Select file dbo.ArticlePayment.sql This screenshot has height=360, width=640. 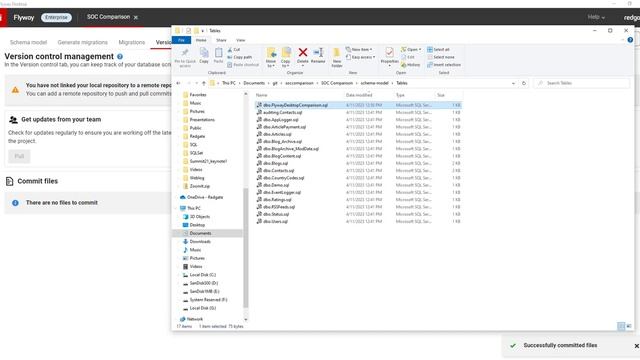click(284, 127)
